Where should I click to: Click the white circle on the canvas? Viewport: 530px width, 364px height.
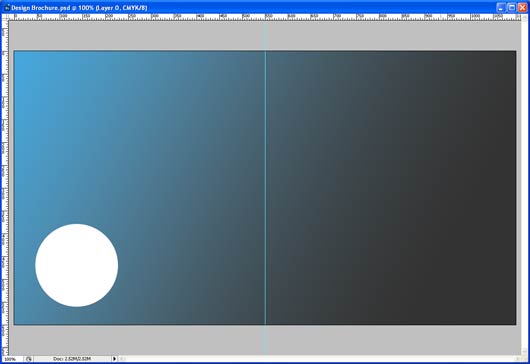[77, 265]
